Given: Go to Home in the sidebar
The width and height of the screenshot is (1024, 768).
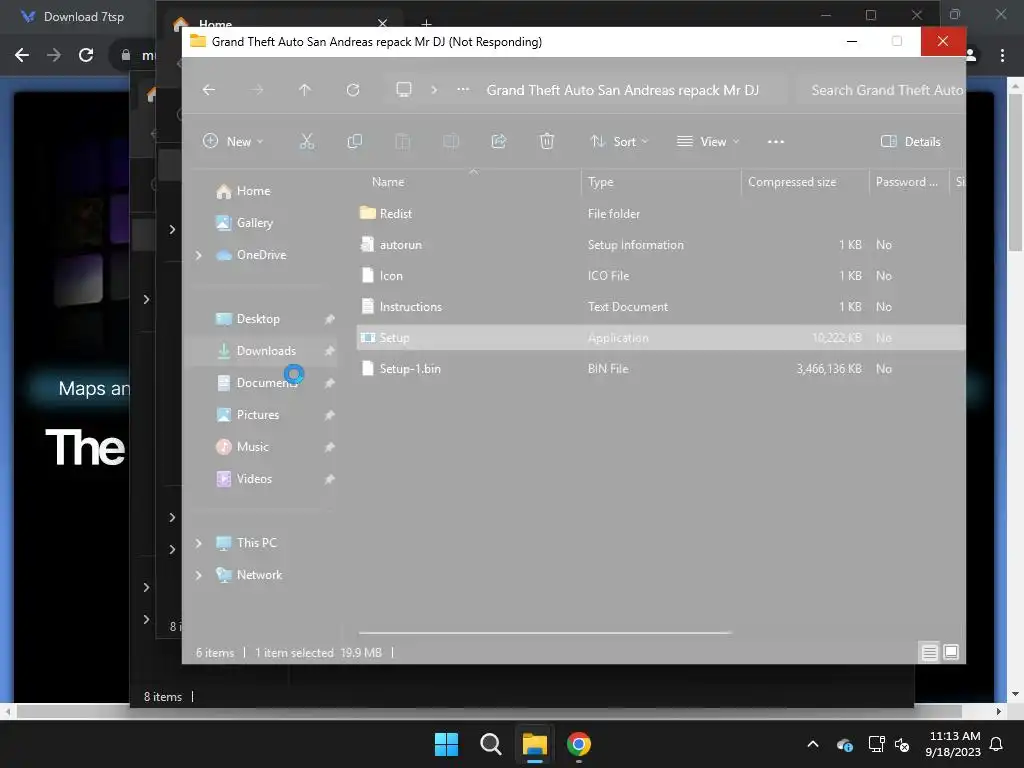Looking at the screenshot, I should (x=243, y=191).
